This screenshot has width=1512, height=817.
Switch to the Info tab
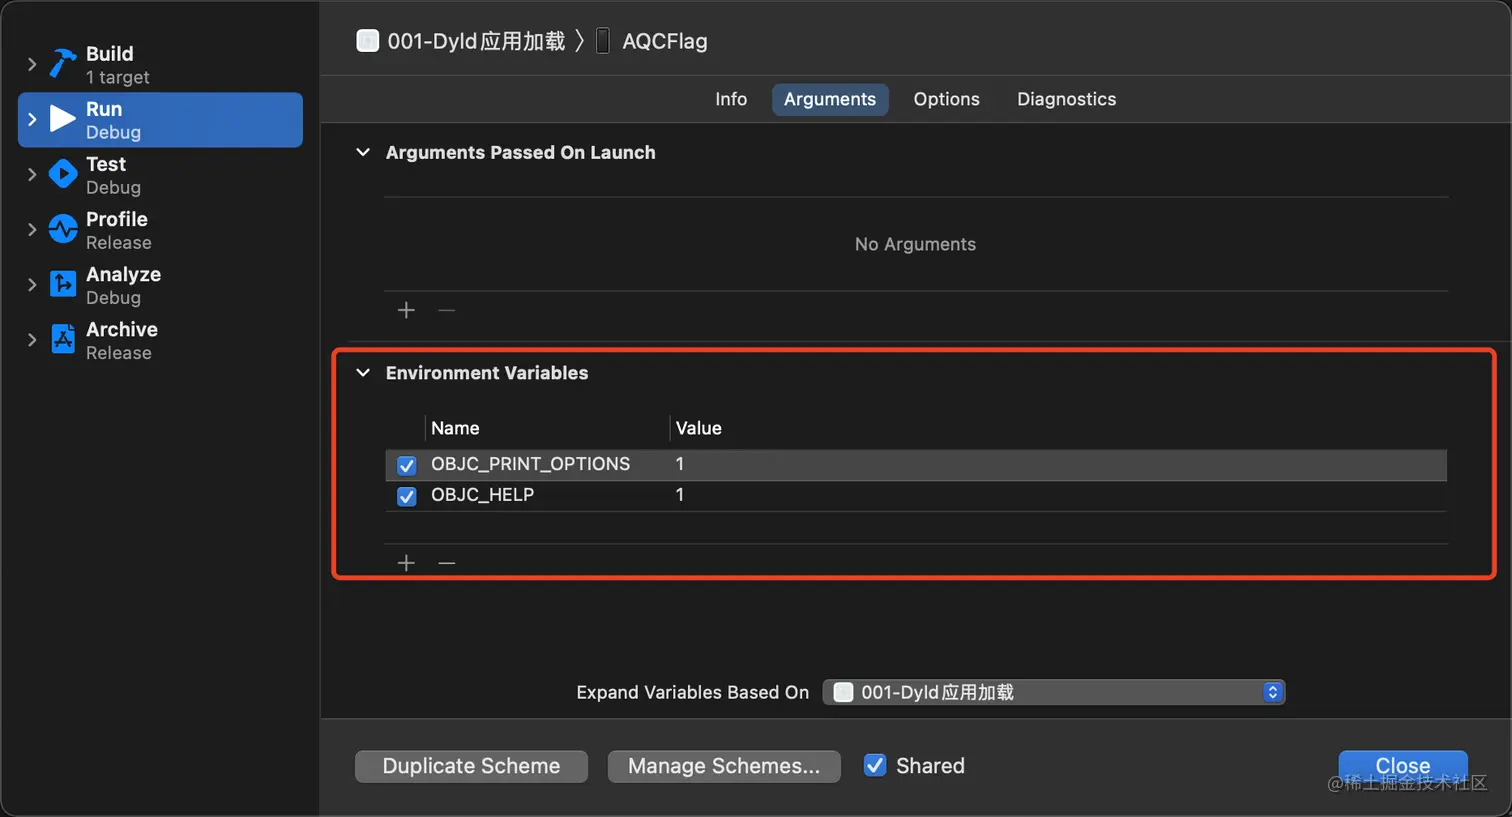[731, 99]
